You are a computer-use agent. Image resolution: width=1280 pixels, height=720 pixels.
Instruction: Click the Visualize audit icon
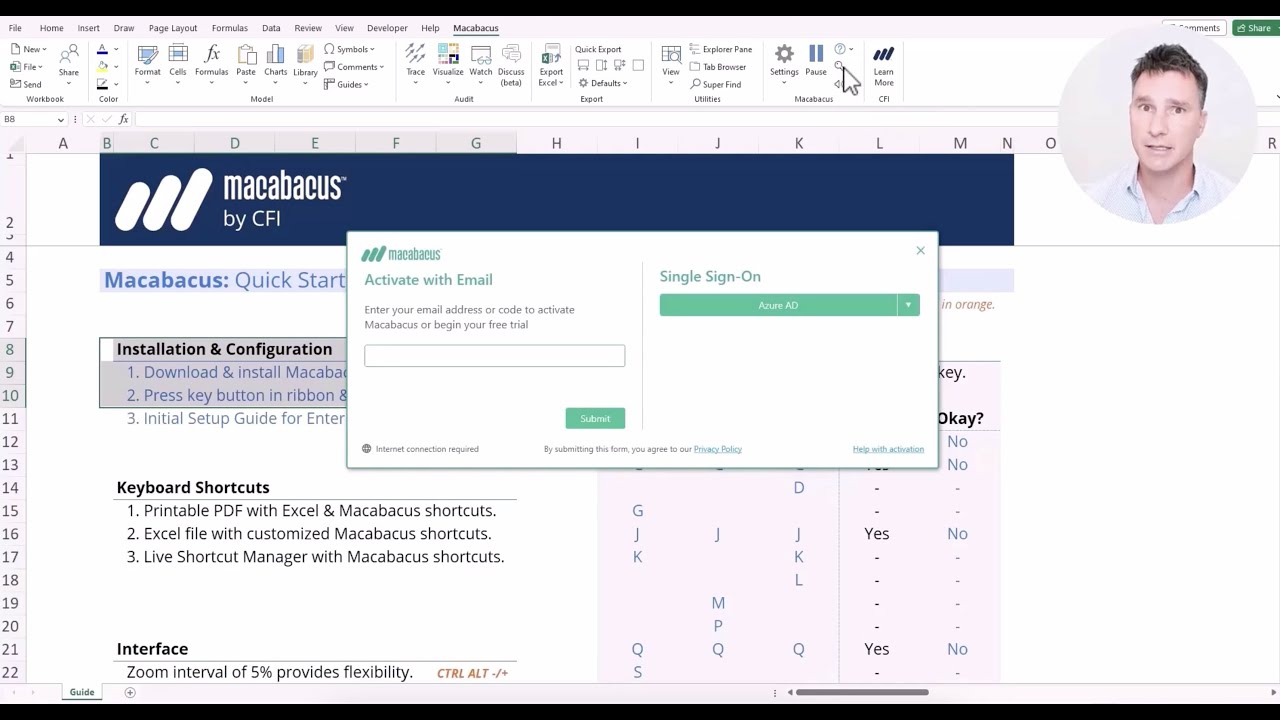tap(448, 60)
